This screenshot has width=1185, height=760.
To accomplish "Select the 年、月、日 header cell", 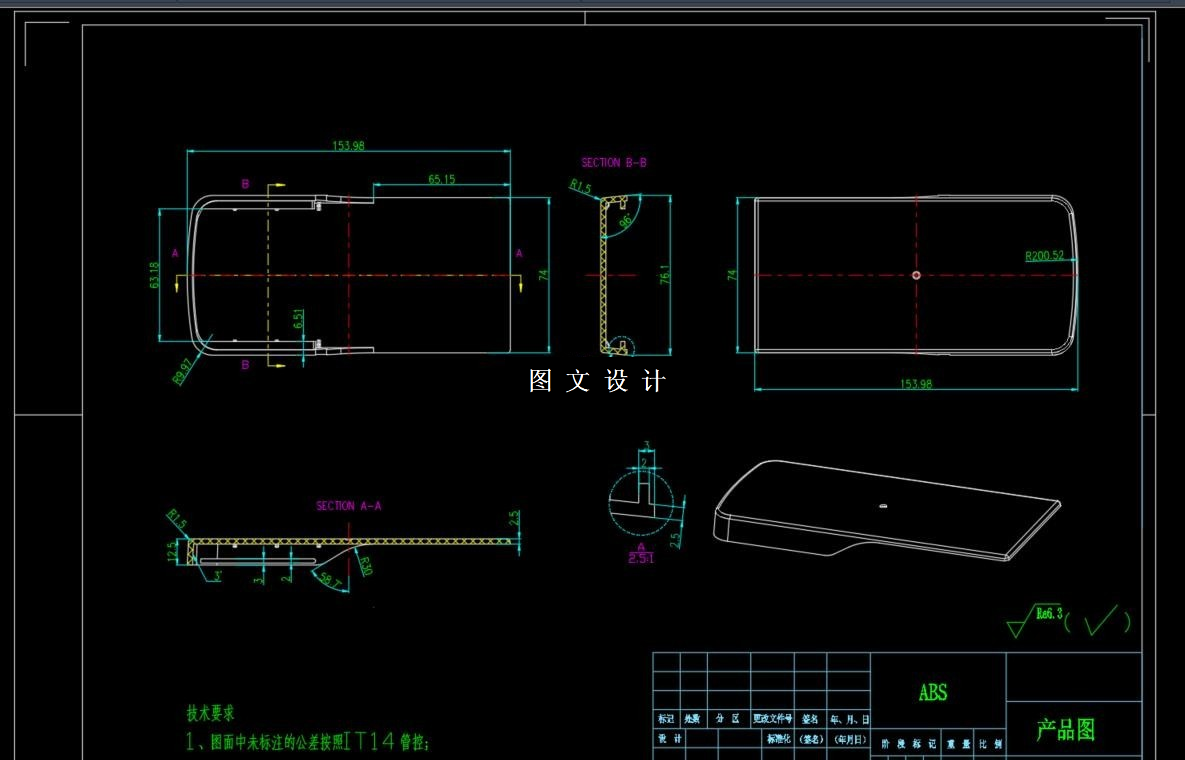I will click(850, 719).
